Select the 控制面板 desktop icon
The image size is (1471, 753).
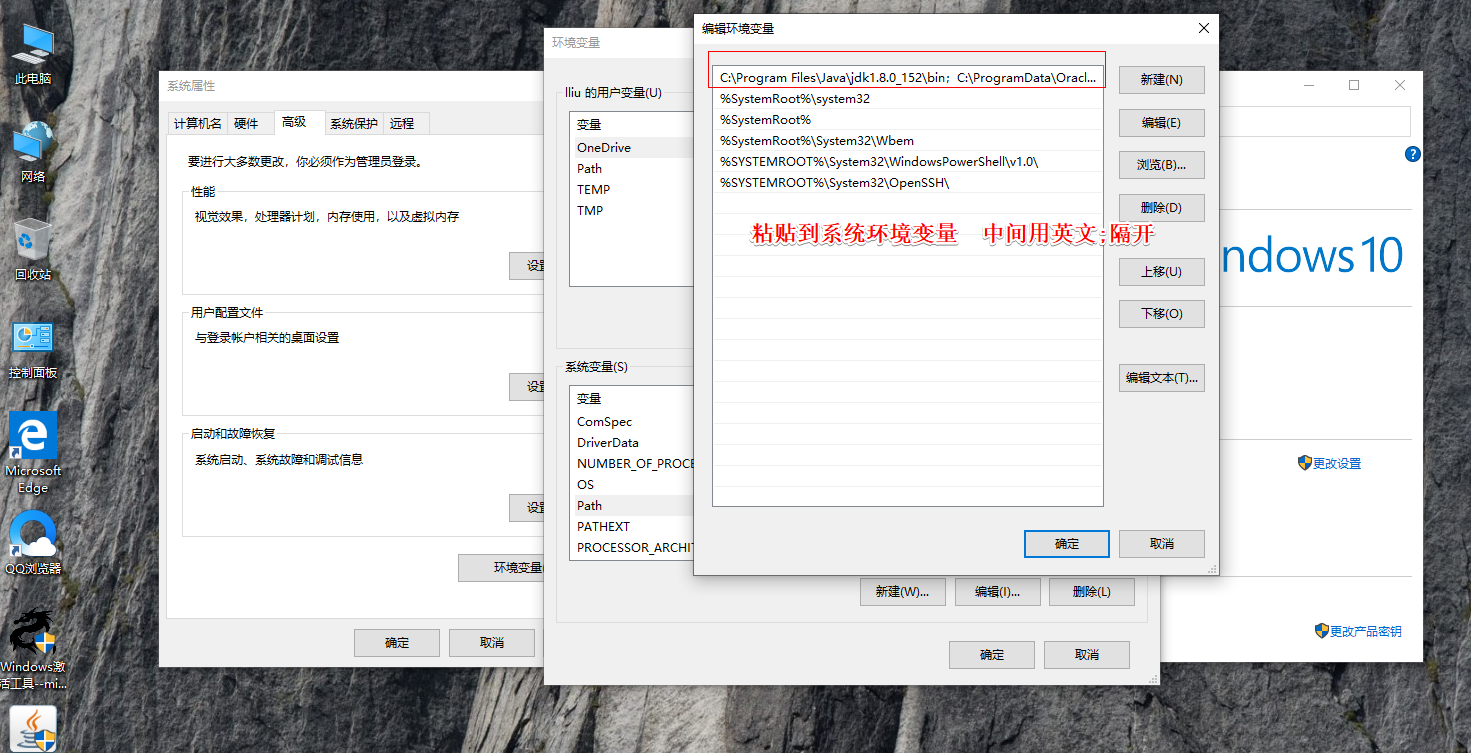pos(33,349)
